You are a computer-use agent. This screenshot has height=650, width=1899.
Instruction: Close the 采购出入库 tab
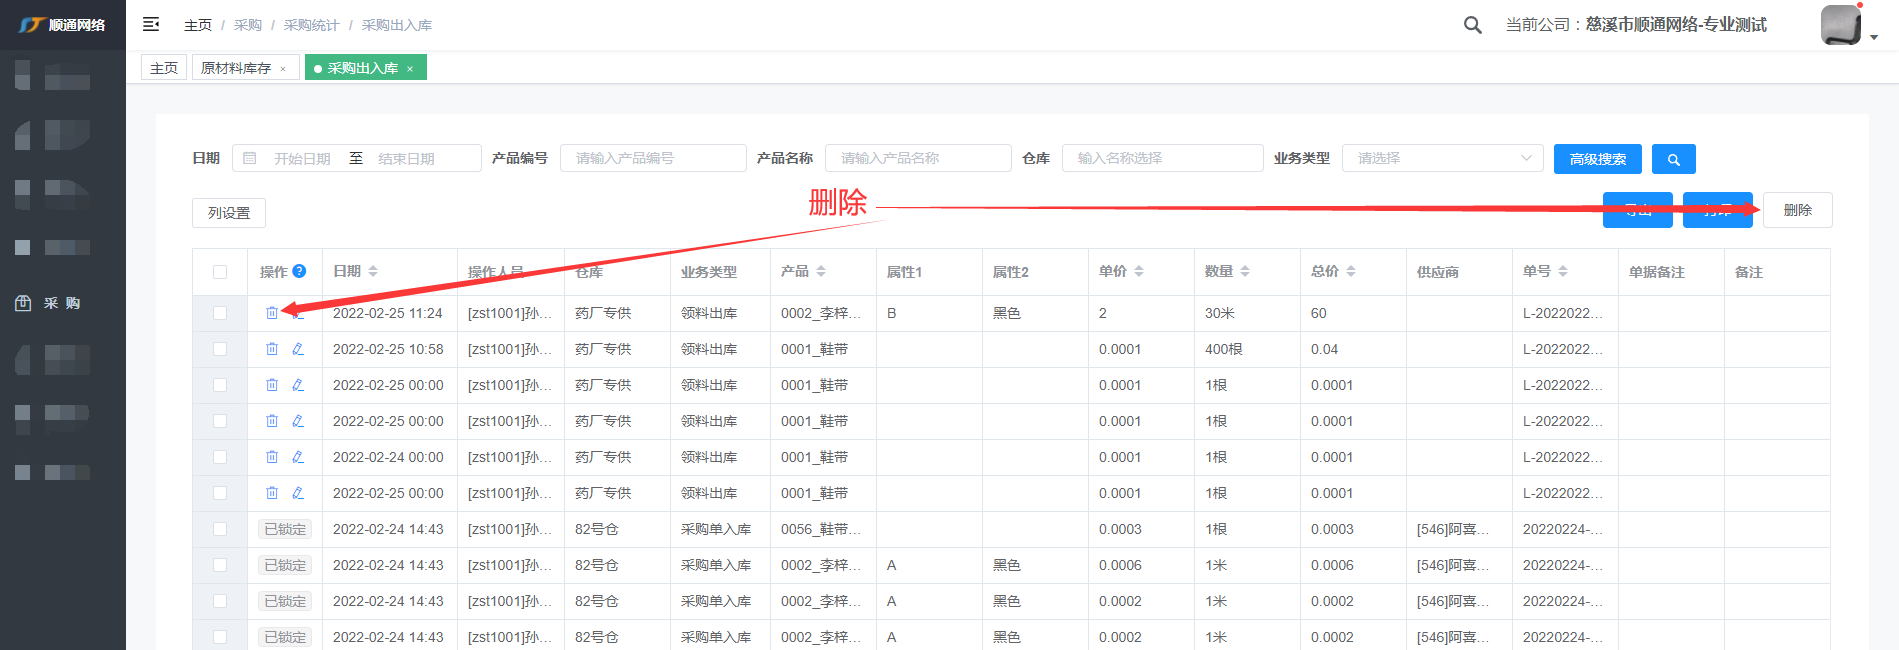(410, 69)
